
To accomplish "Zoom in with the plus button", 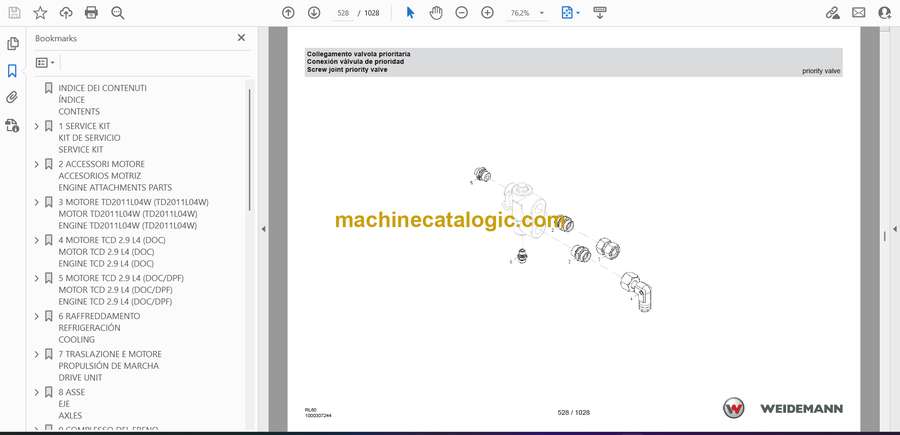I will [487, 13].
